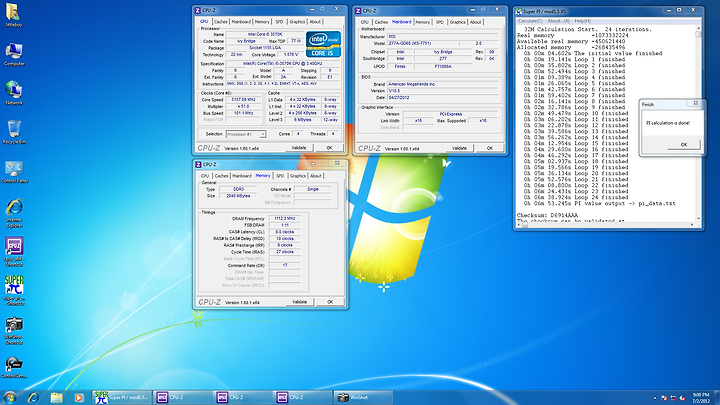Image resolution: width=720 pixels, height=405 pixels.
Task: Launch the WinShot desktop shortcut
Action: click(x=14, y=330)
